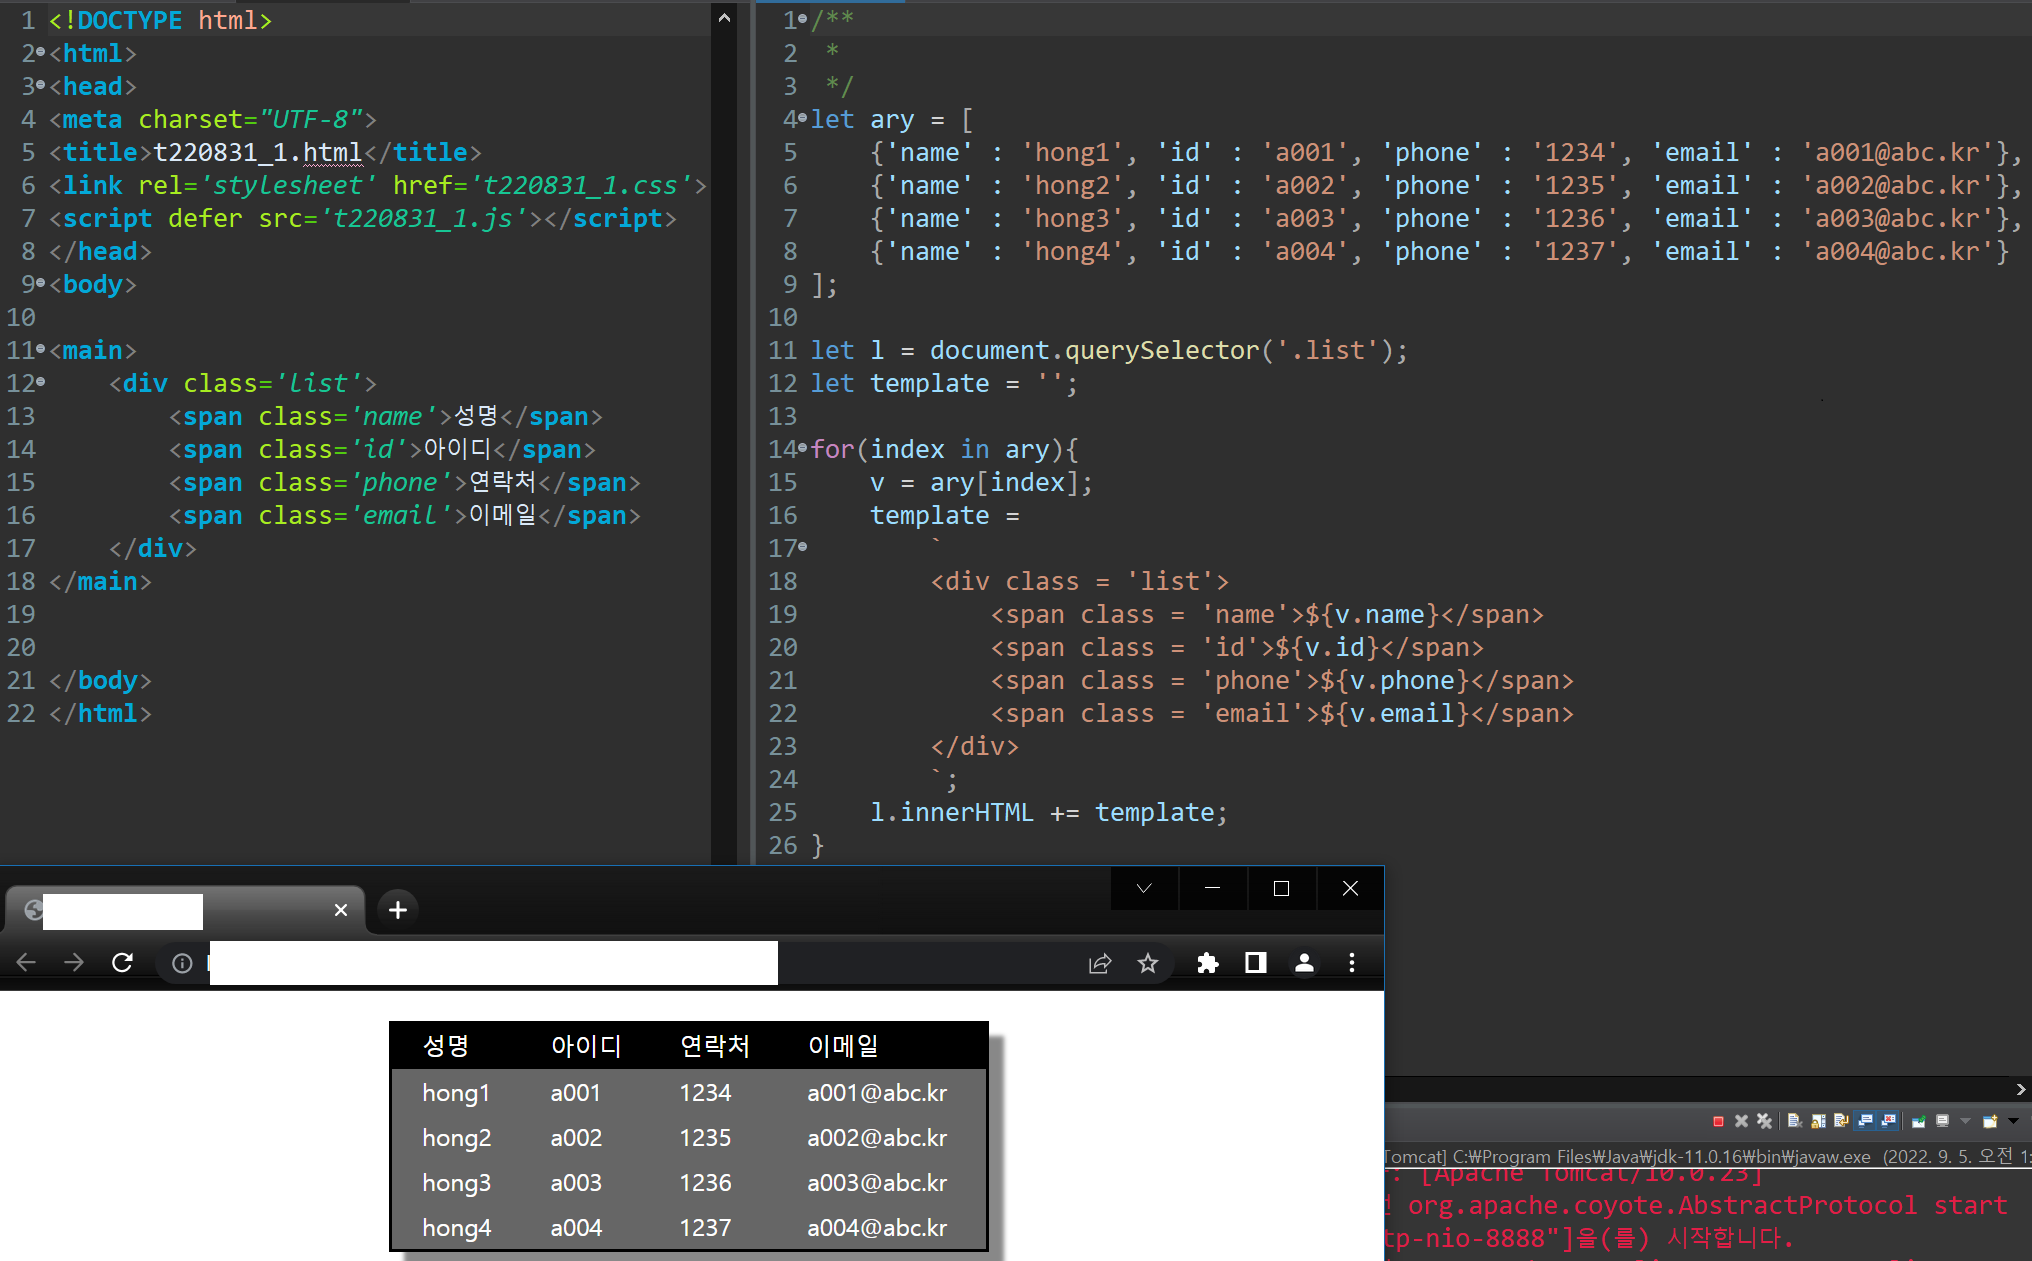This screenshot has width=2032, height=1261.
Task: Stop the running Tomcat process
Action: [x=1718, y=1121]
